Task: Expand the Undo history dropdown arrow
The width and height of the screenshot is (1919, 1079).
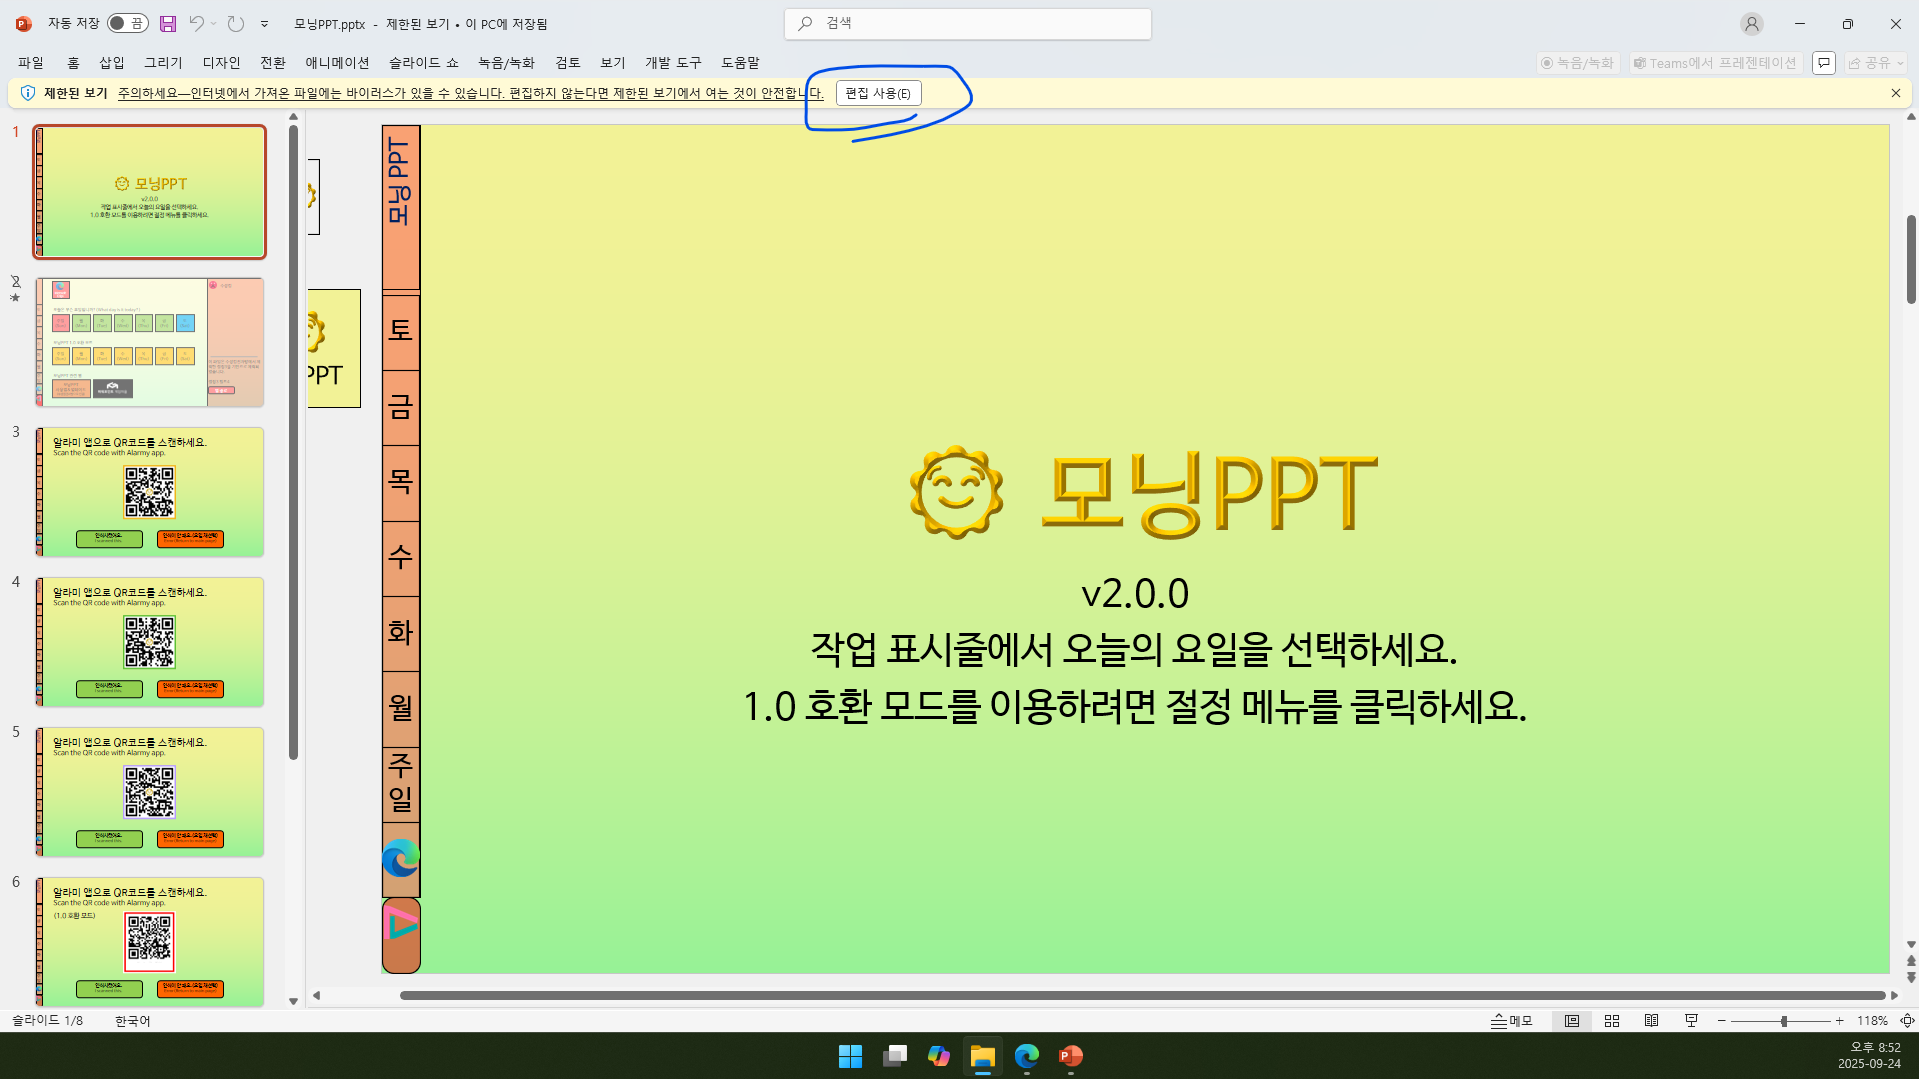Action: [x=213, y=23]
